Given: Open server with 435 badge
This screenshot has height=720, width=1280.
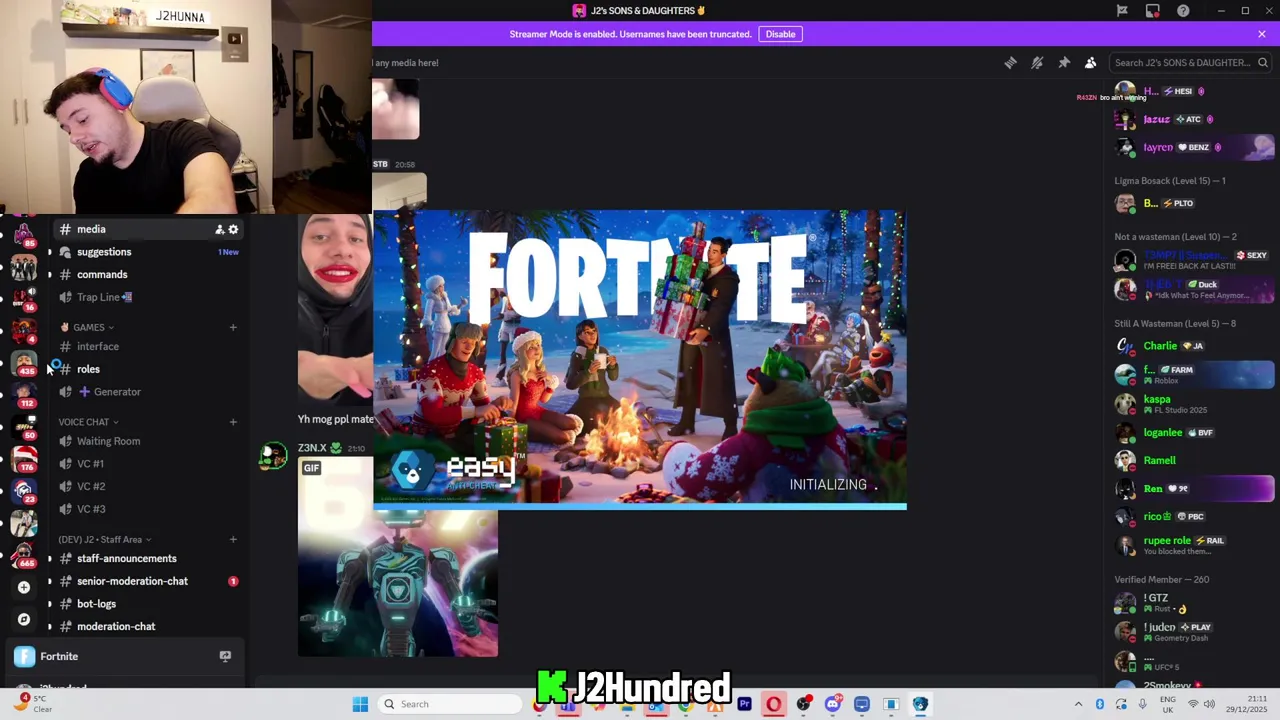Looking at the screenshot, I should click(x=24, y=362).
